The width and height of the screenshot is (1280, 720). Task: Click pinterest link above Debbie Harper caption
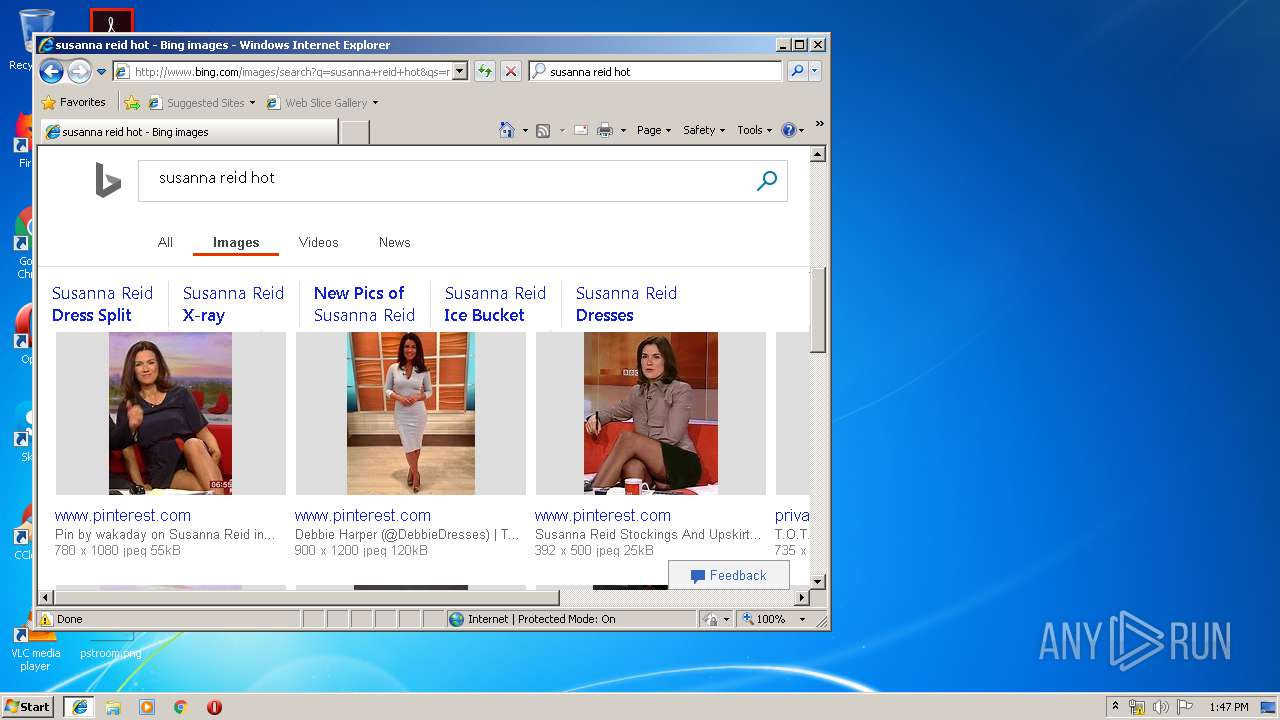point(363,515)
